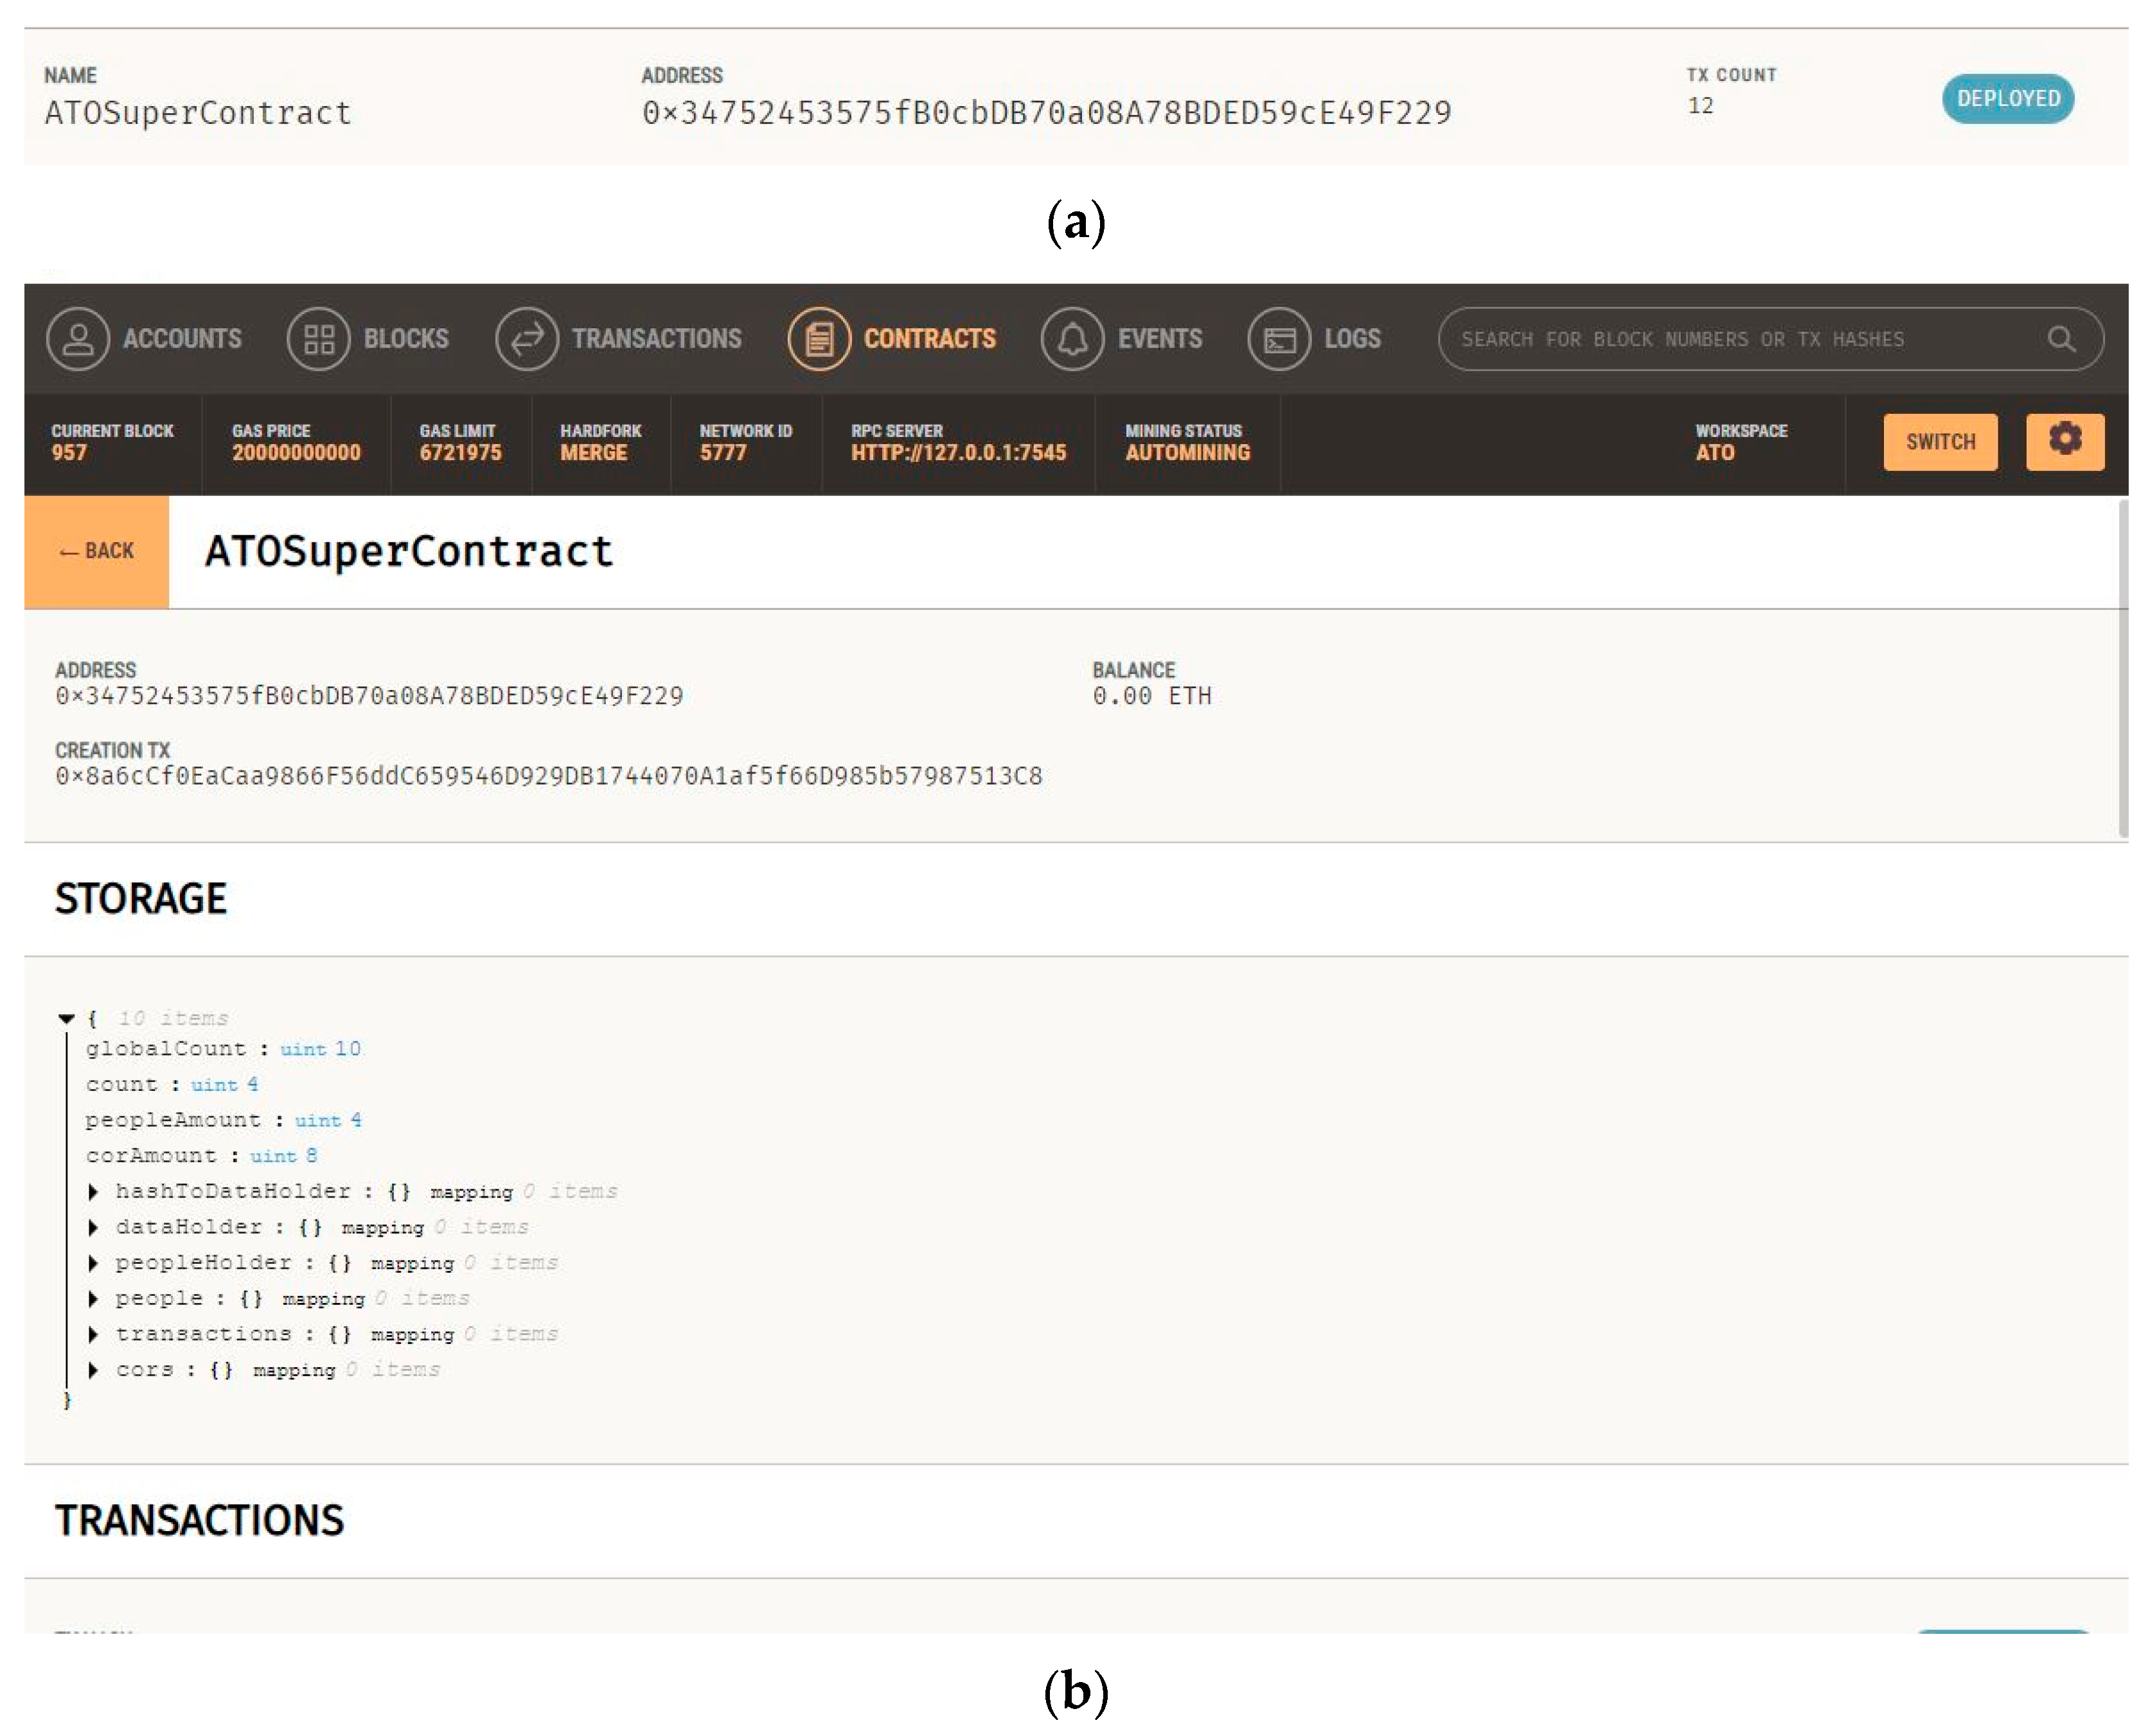Expand the hashToDataHolder mapping
The image size is (2148, 1736).
(x=93, y=1191)
